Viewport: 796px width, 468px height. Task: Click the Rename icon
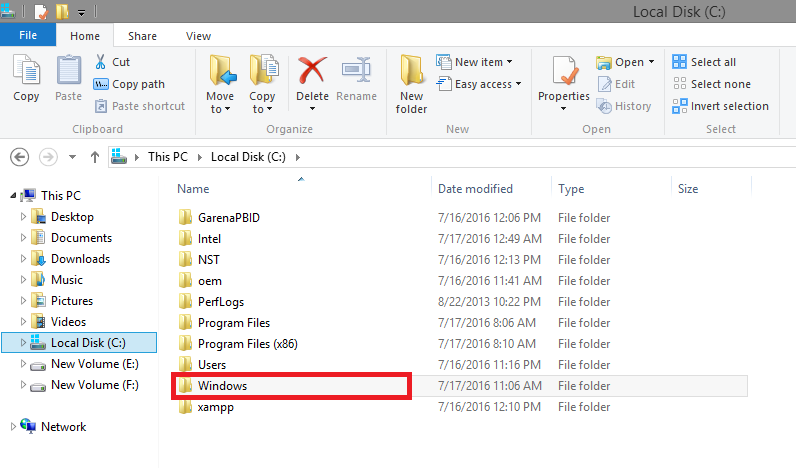[x=356, y=70]
